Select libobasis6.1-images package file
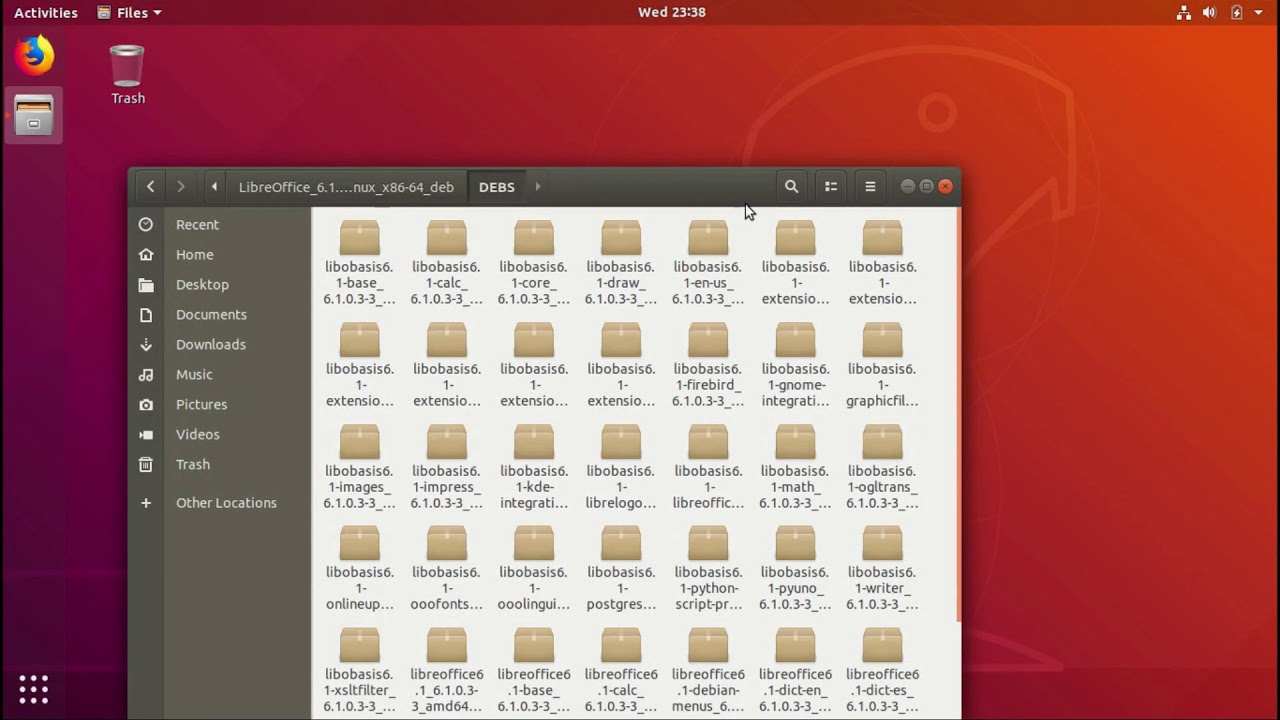Viewport: 1280px width, 720px height. 359,467
